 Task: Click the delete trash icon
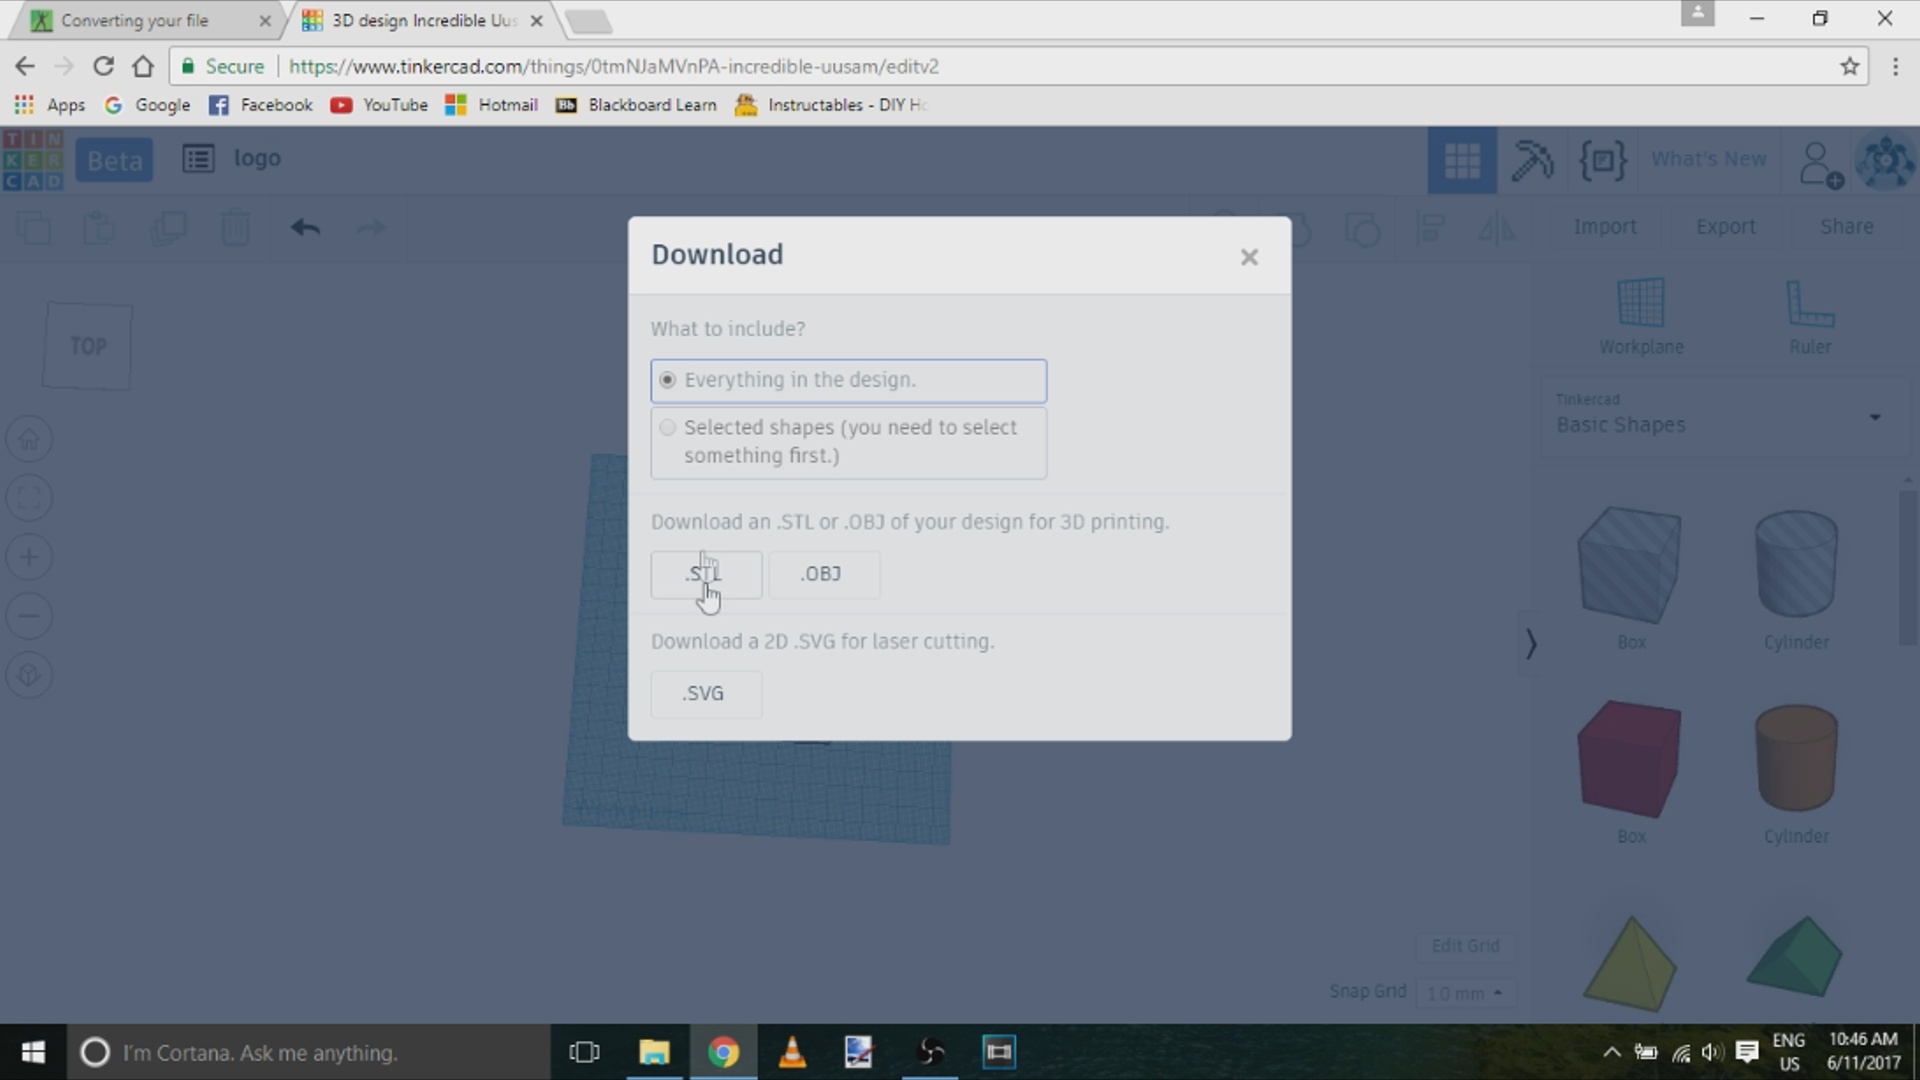pos(235,228)
